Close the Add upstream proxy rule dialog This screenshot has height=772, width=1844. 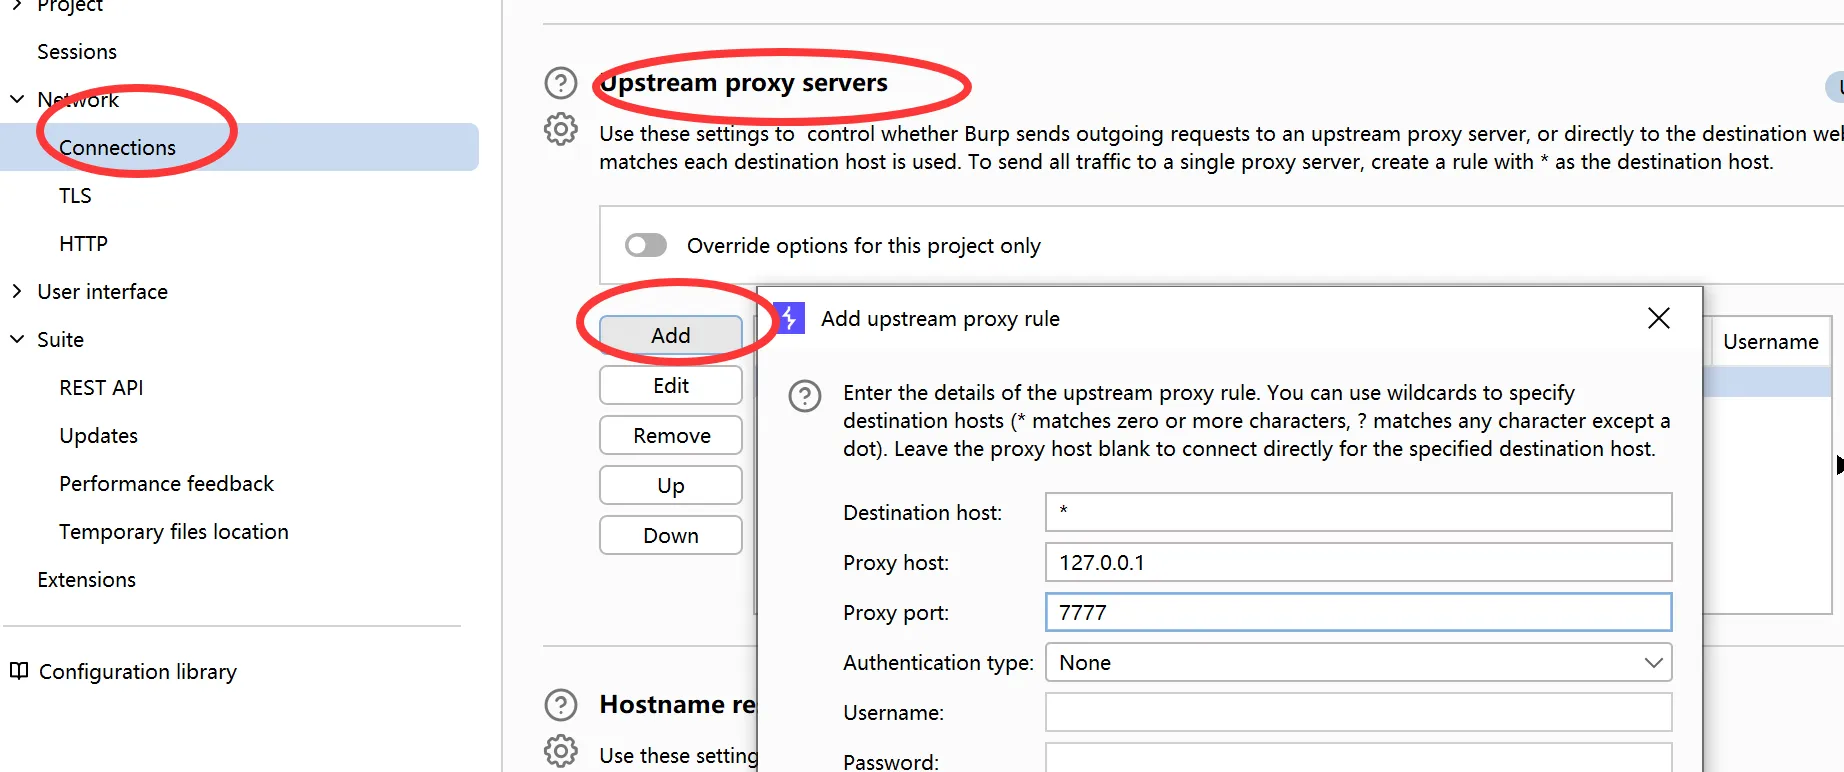(x=1658, y=318)
